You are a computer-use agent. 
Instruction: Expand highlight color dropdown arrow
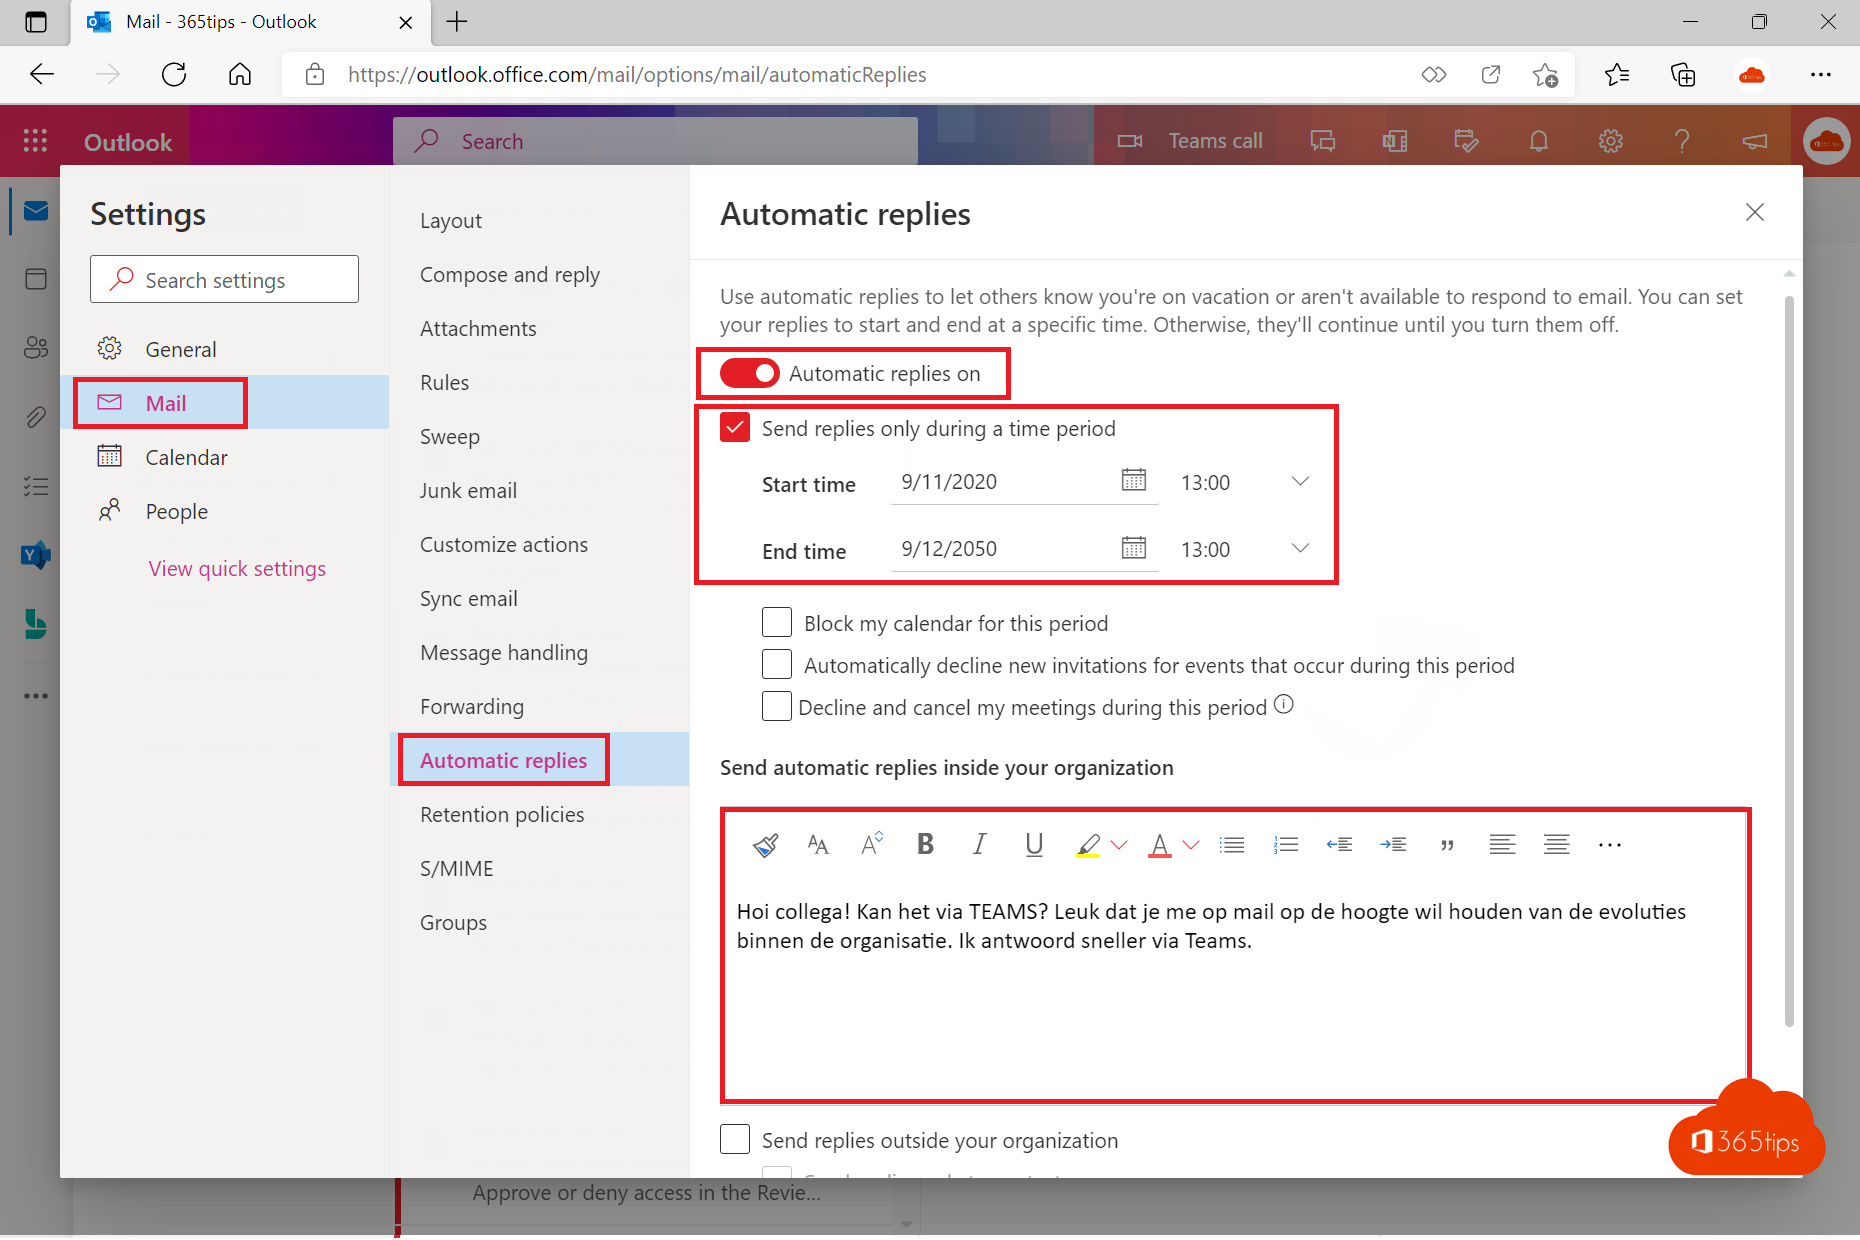[x=1119, y=846]
